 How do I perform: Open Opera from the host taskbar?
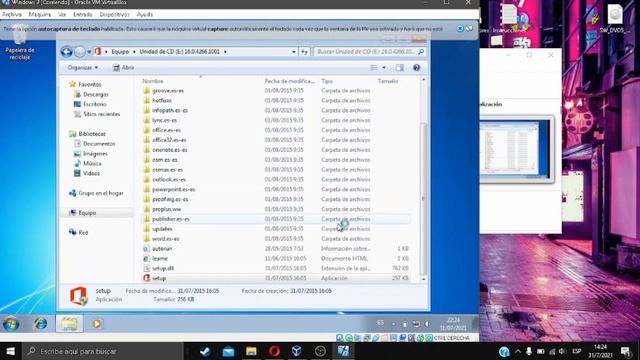(x=274, y=351)
